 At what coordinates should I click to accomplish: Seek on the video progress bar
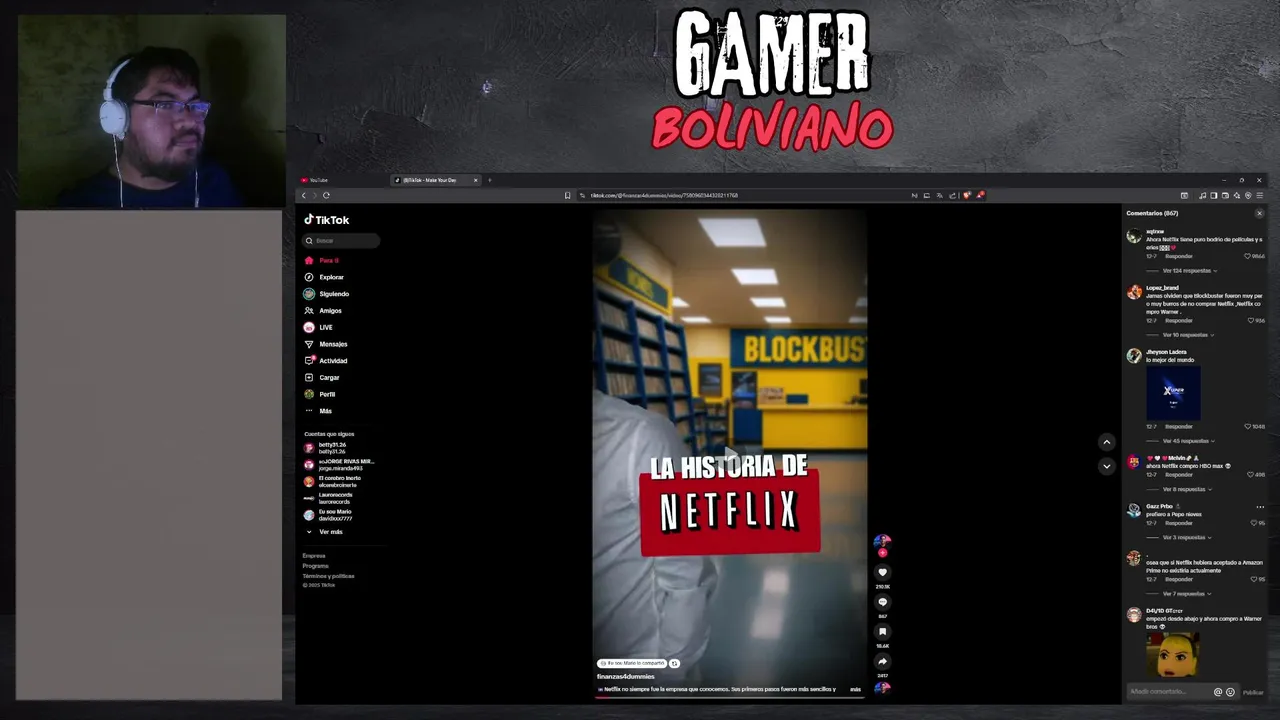730,696
